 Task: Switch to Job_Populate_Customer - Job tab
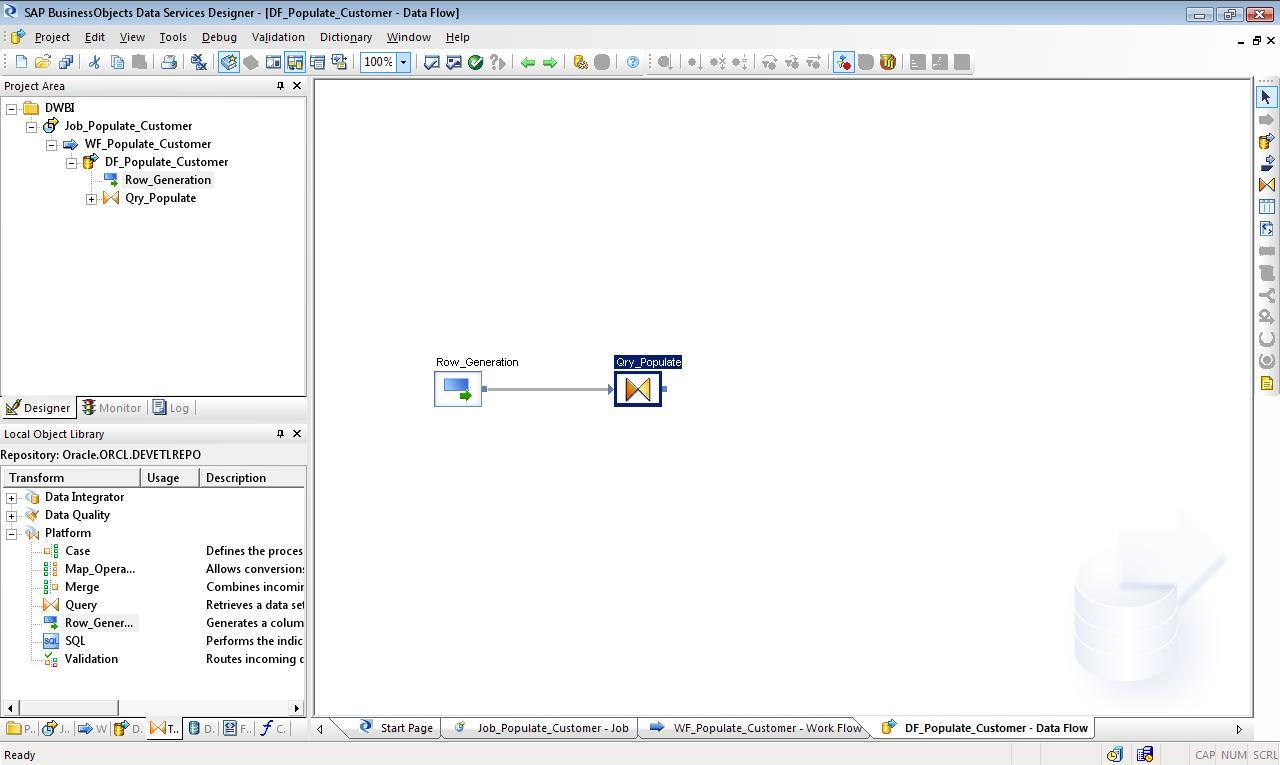pos(542,728)
